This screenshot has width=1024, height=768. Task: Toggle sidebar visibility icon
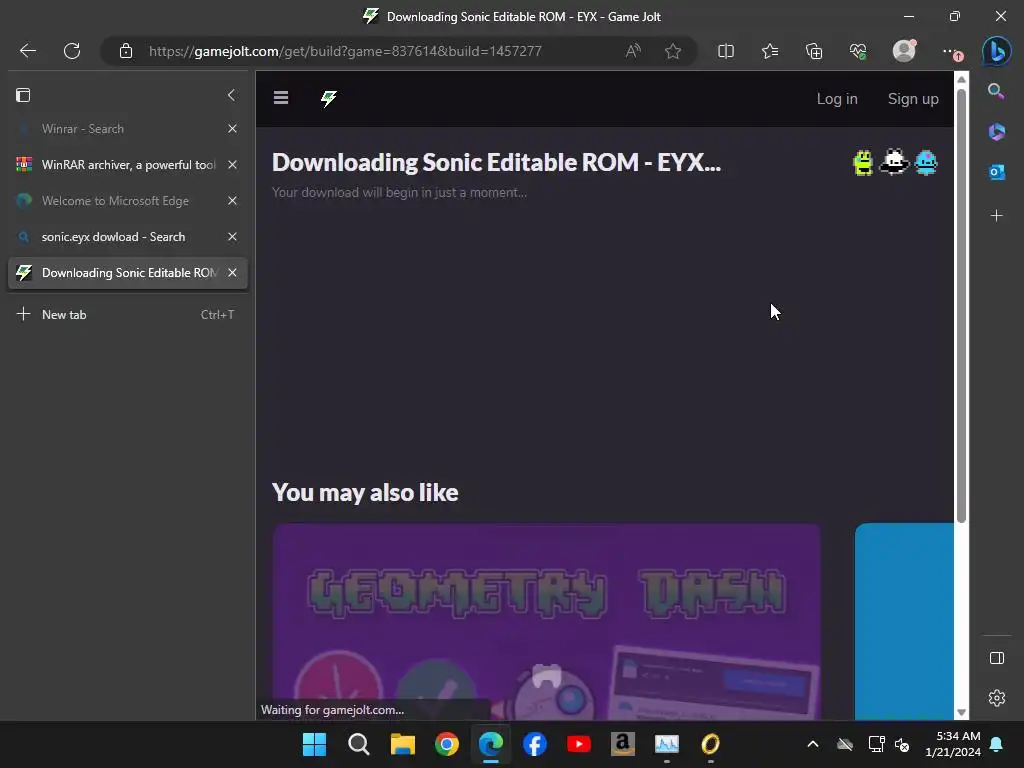pyautogui.click(x=997, y=658)
